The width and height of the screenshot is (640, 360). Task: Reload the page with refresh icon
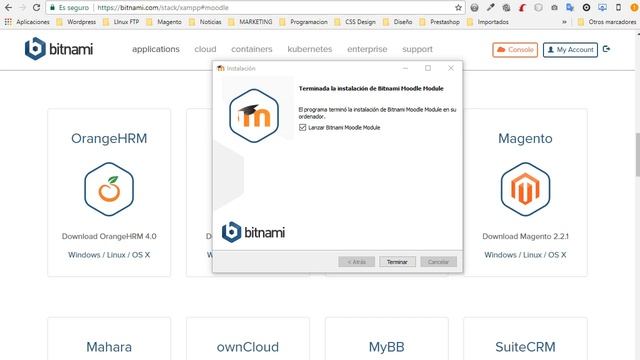[x=36, y=8]
